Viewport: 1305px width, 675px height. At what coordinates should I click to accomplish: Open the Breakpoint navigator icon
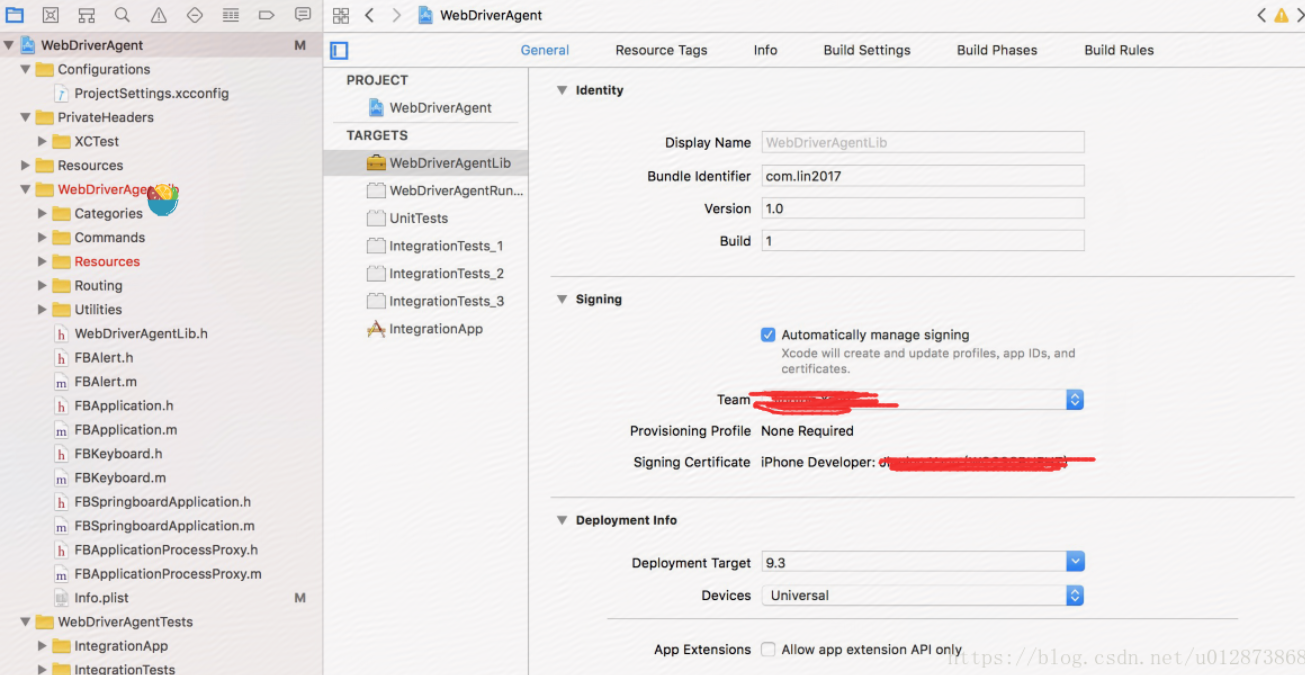(266, 15)
